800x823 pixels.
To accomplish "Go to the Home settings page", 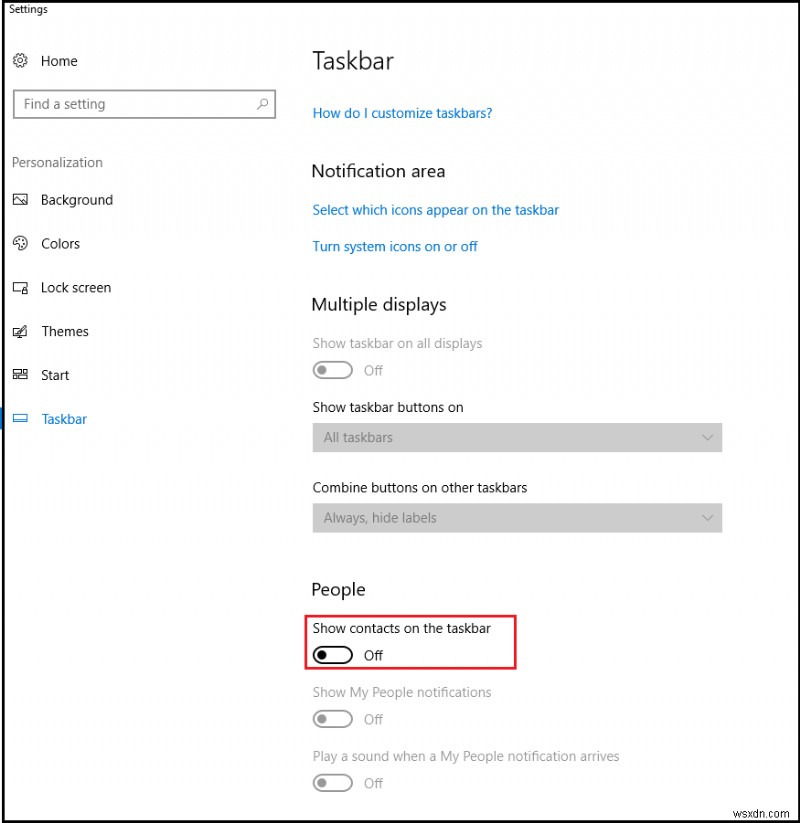I will click(58, 60).
